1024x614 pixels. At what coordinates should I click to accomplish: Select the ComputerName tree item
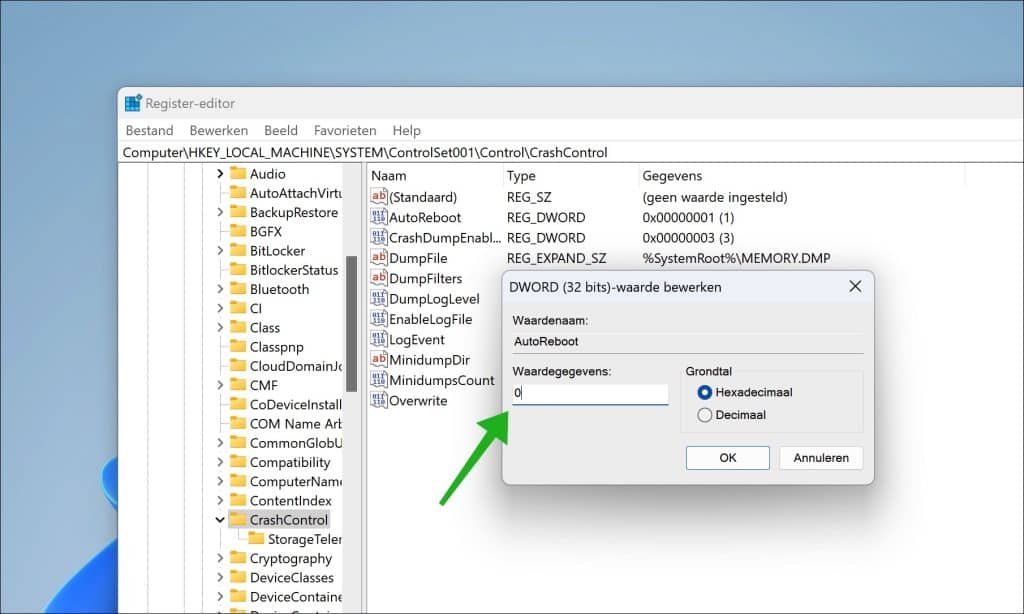coord(295,481)
